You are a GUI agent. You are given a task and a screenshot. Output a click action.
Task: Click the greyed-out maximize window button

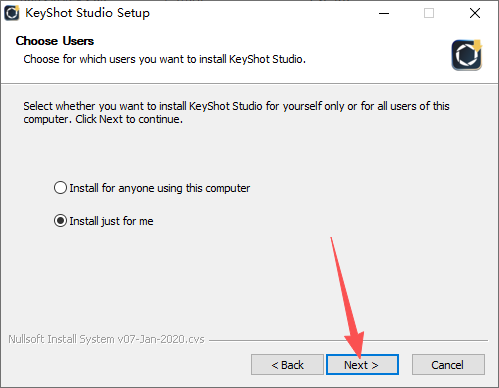[x=429, y=13]
